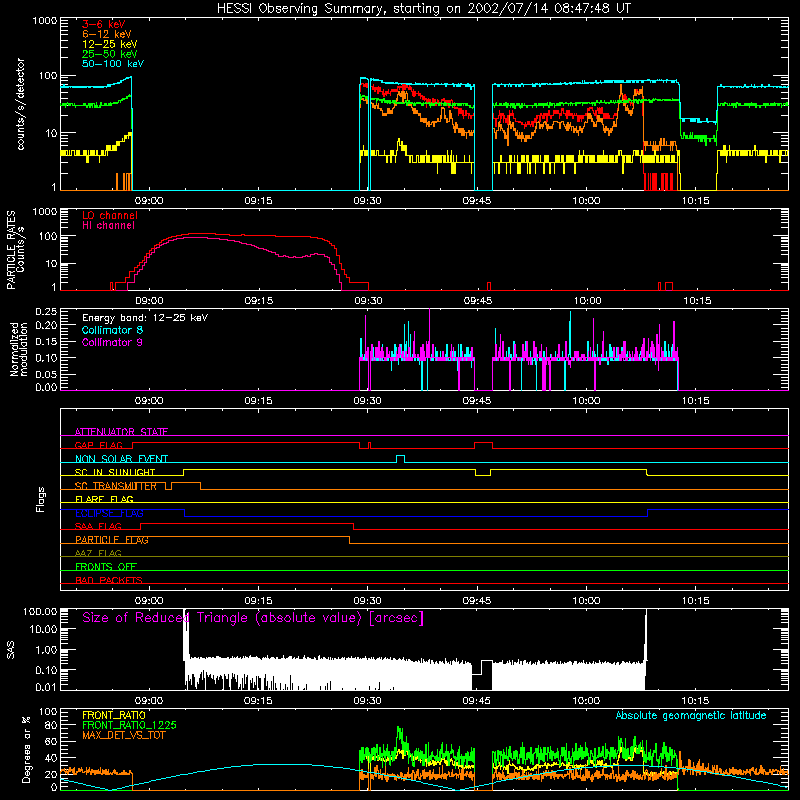Click the 'Absolute geomagnetic latitude' label

[691, 715]
